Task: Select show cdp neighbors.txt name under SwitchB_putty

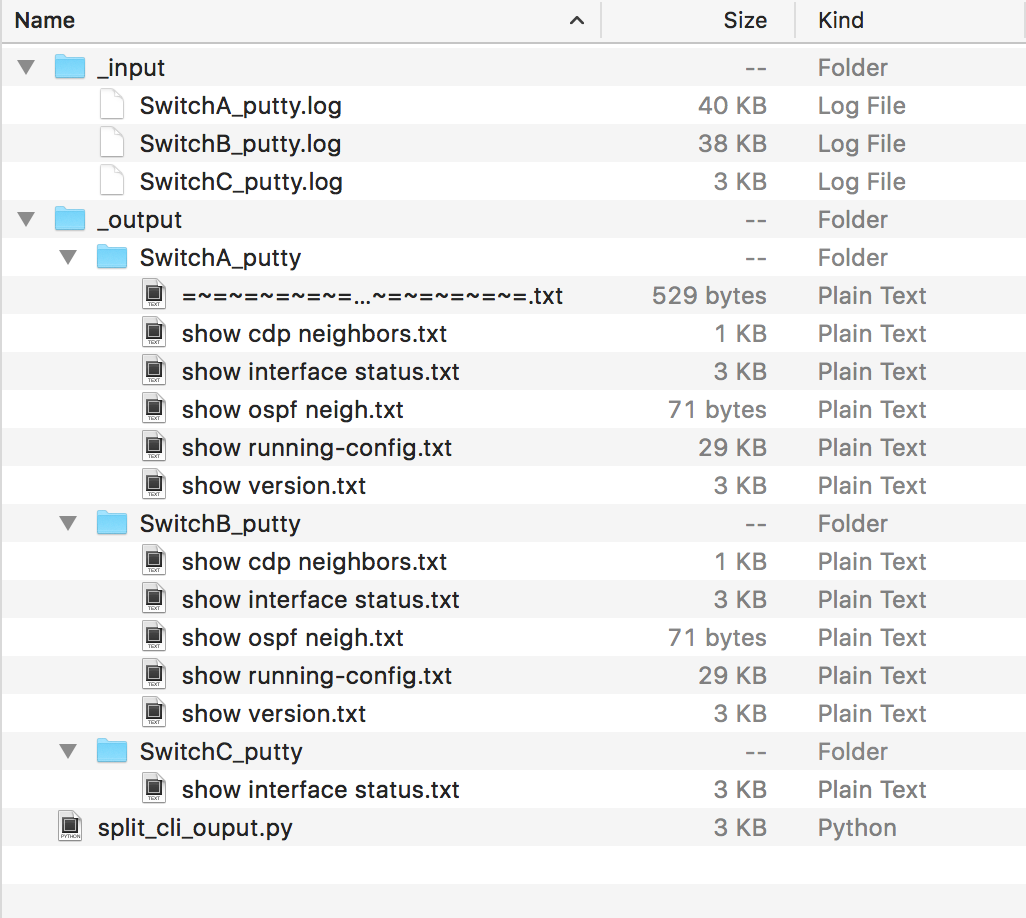Action: [x=314, y=561]
